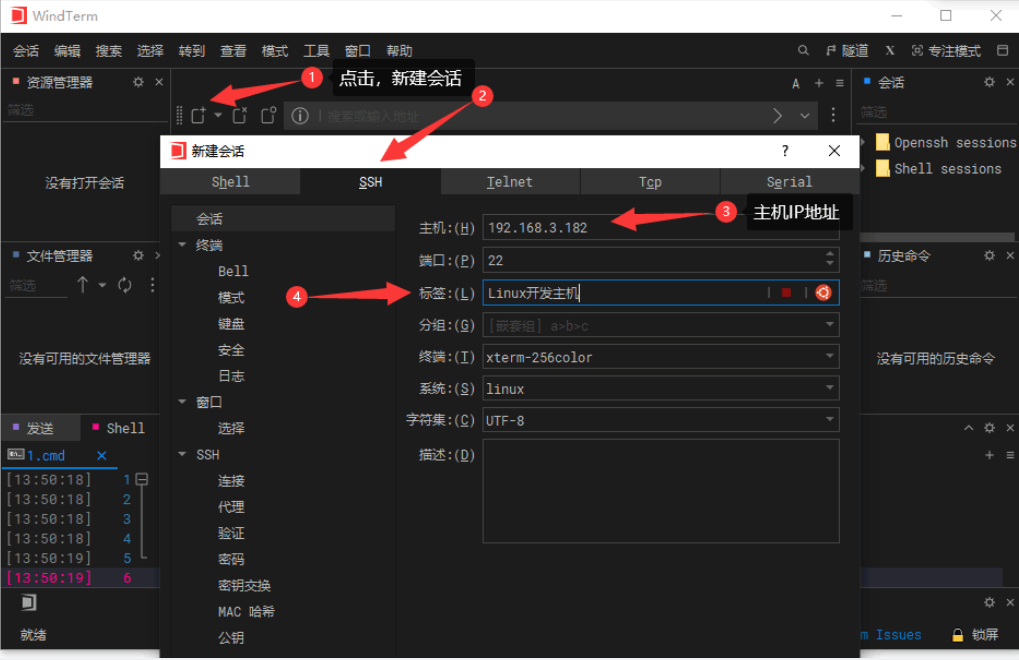Close the 1.cmd tab
The height and width of the screenshot is (660, 1019).
tap(101, 455)
